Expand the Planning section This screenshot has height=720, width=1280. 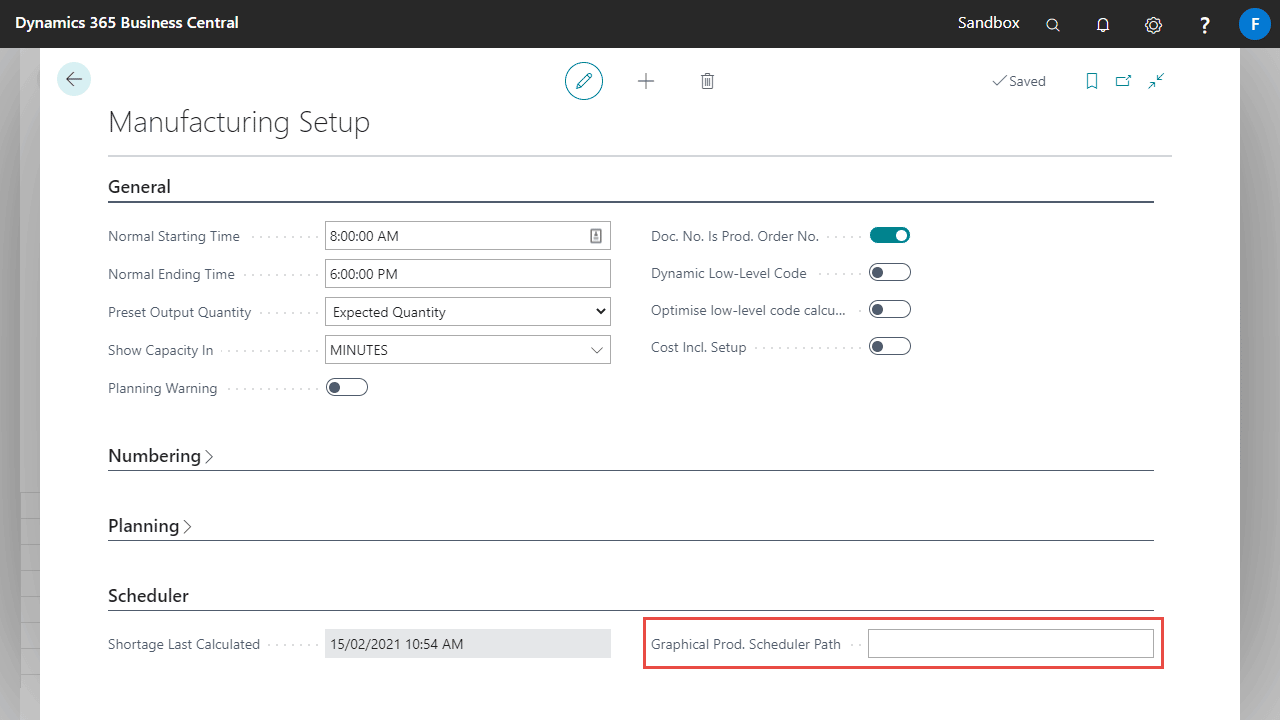pos(150,526)
